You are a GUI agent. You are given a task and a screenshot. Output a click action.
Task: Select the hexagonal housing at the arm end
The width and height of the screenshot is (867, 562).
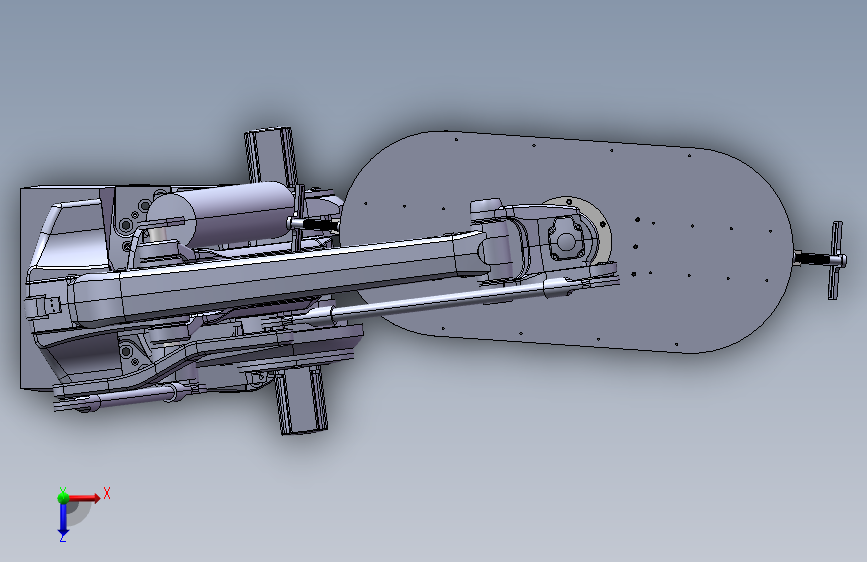tap(565, 239)
